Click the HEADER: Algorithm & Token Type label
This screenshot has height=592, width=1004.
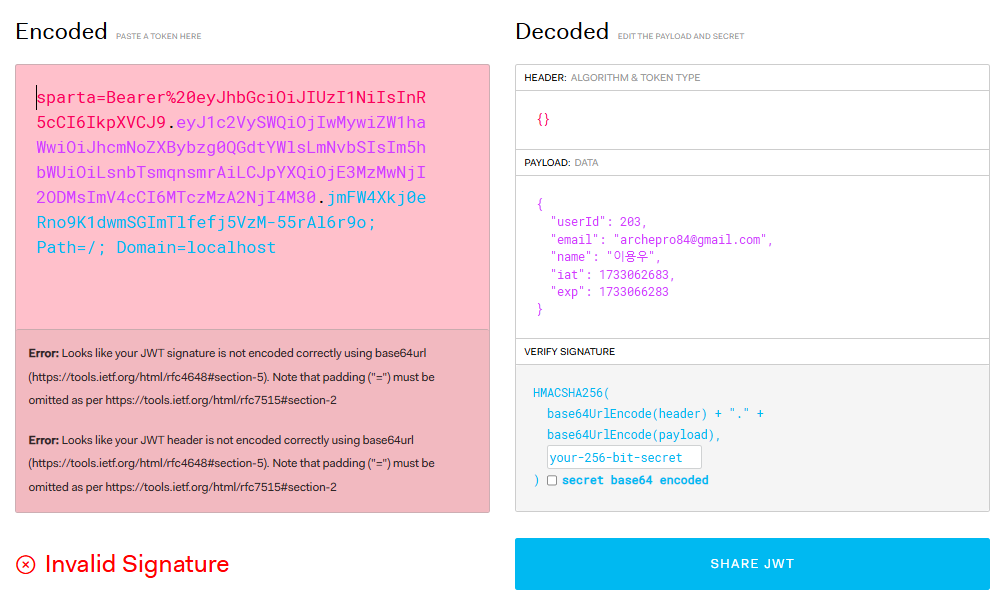(612, 77)
